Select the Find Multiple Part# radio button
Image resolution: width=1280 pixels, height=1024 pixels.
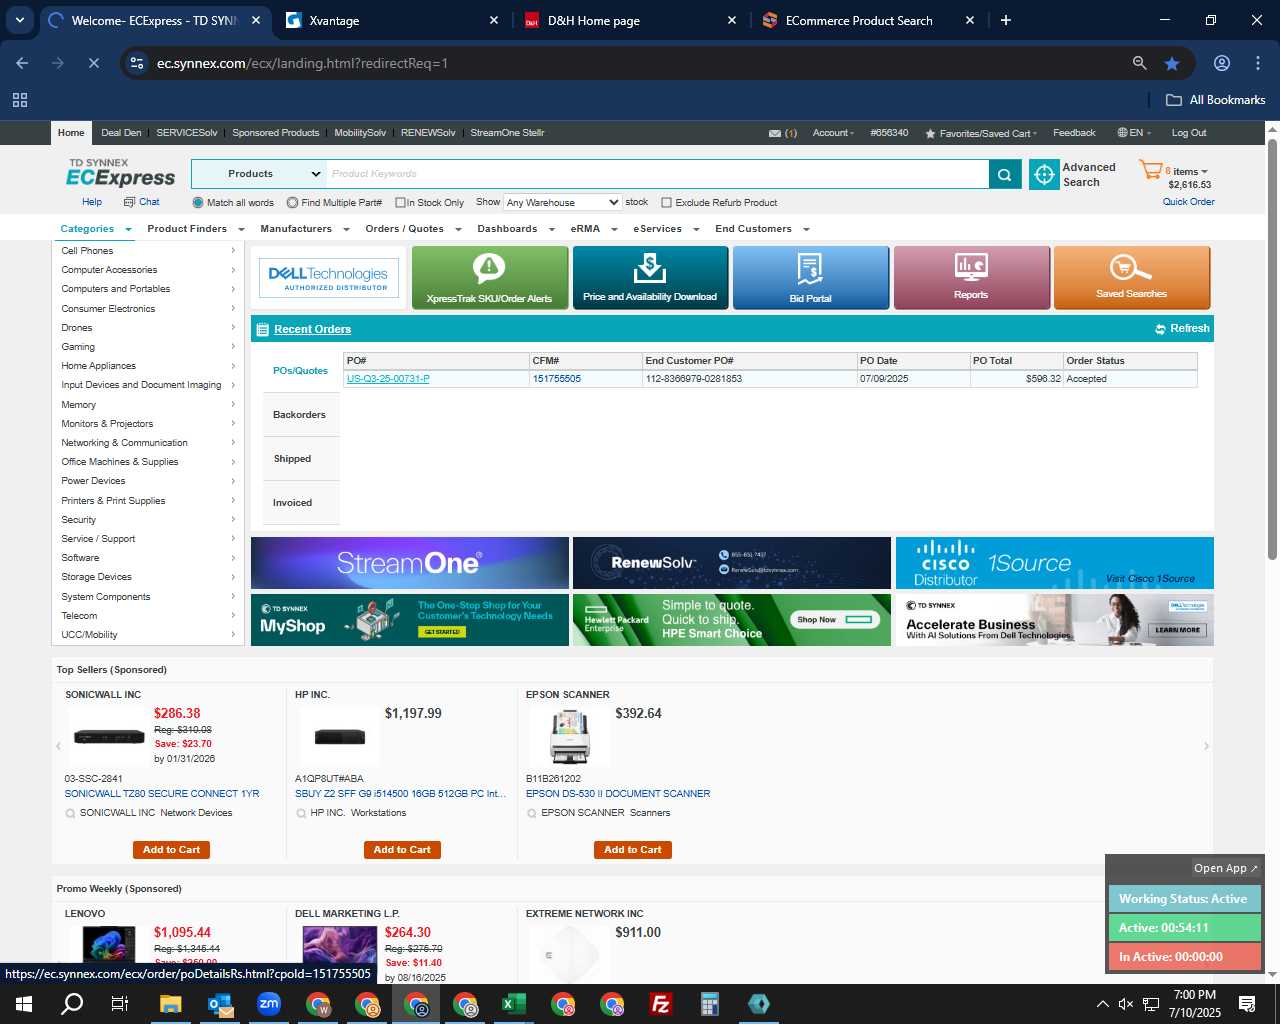coord(292,202)
